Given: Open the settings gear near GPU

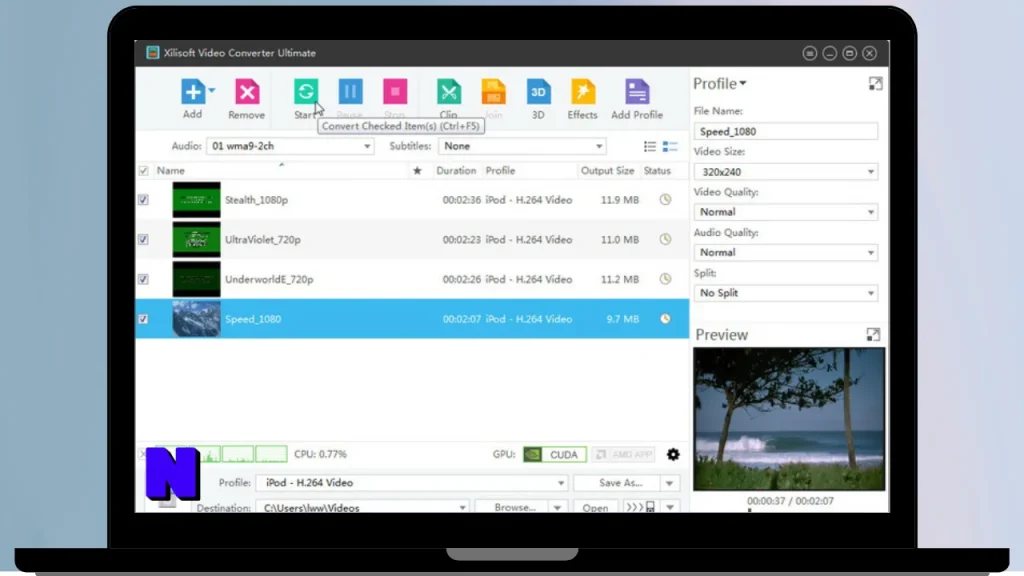Looking at the screenshot, I should pyautogui.click(x=673, y=455).
